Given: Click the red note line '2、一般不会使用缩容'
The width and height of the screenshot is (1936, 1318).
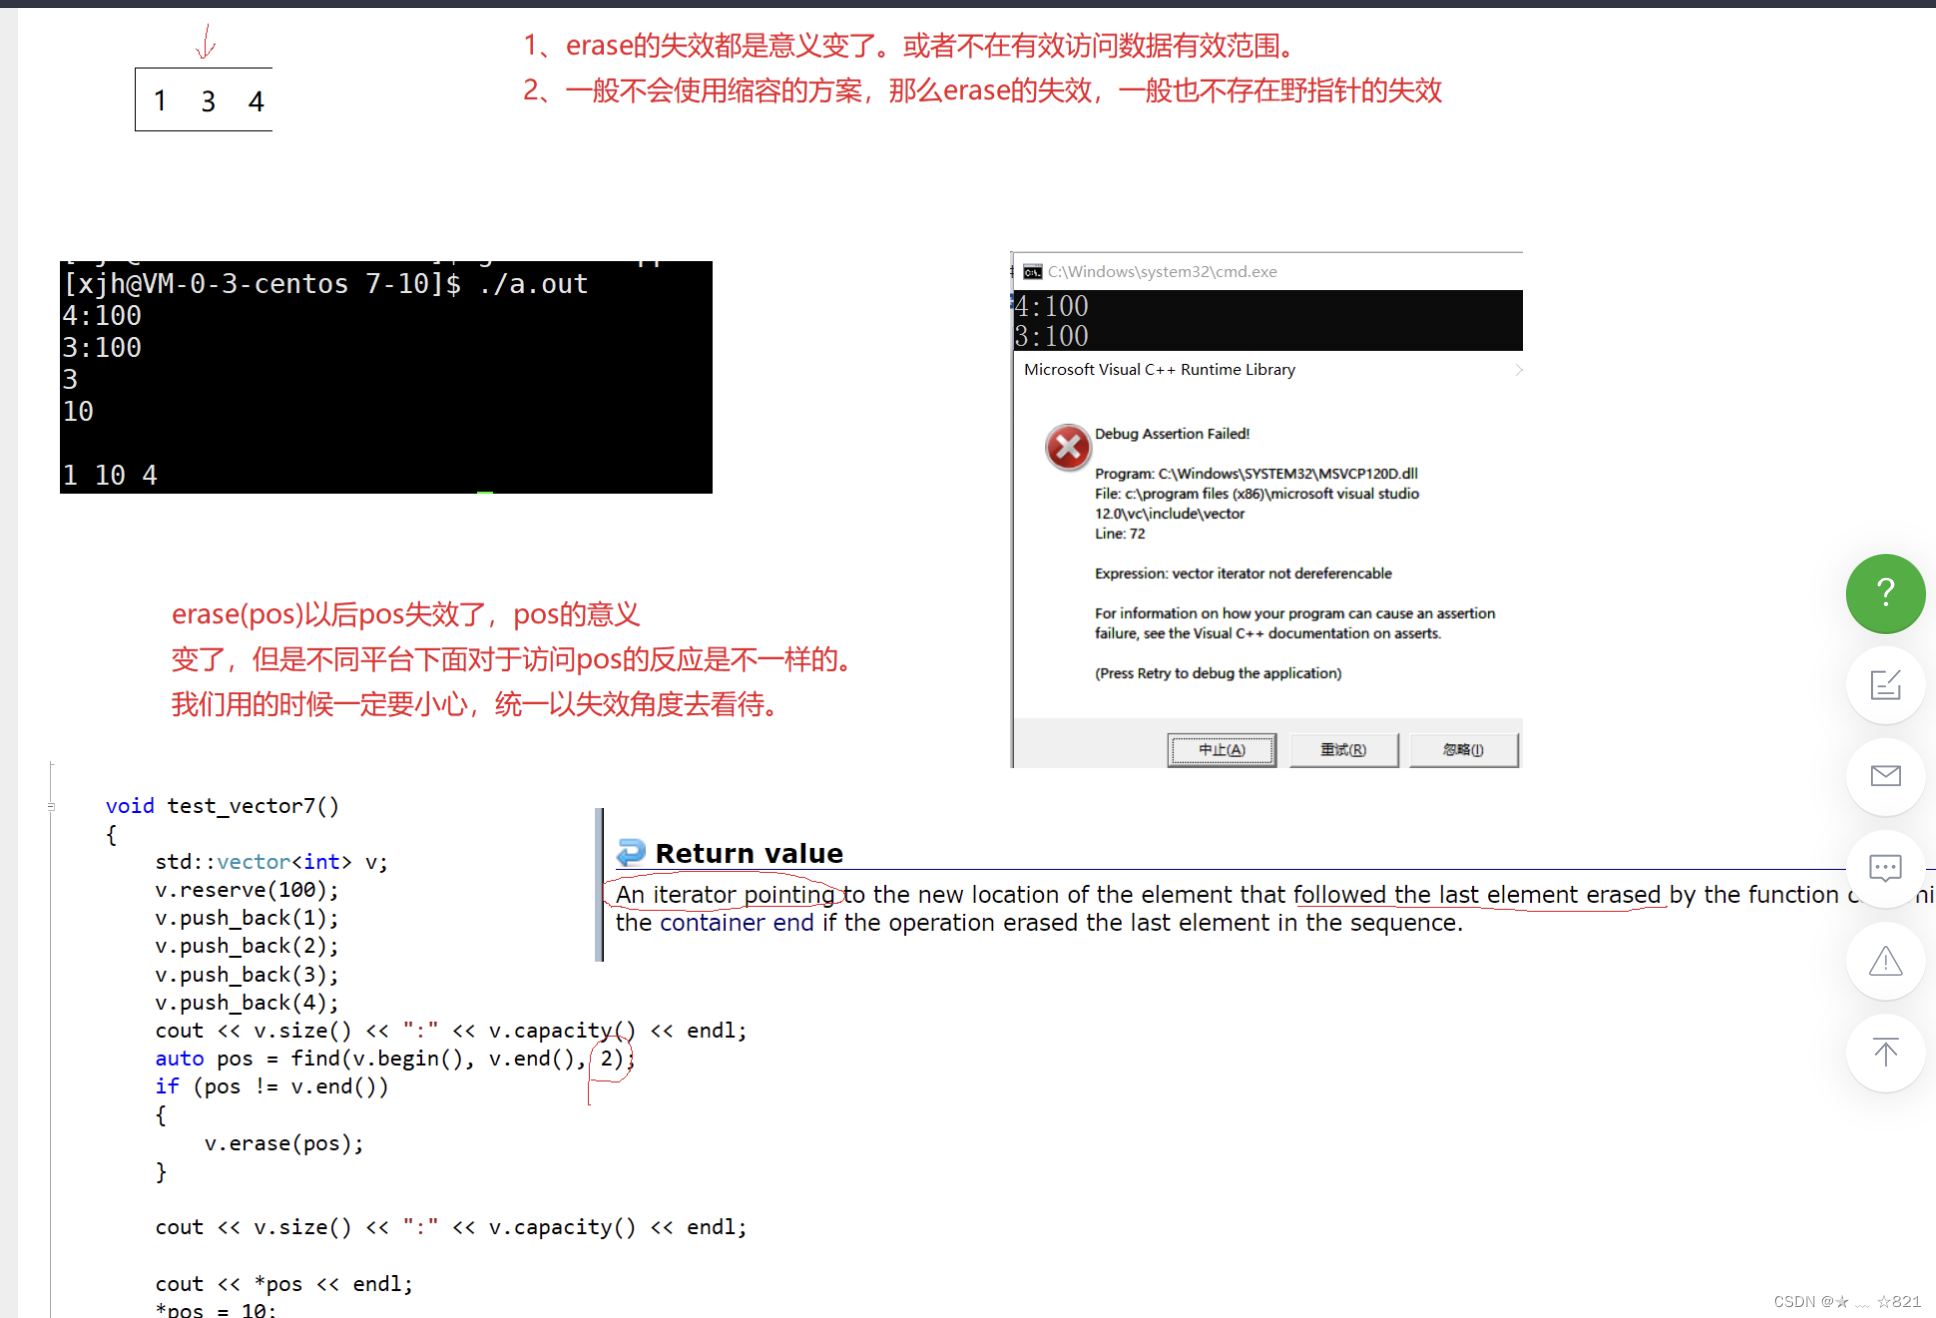Looking at the screenshot, I should 982,91.
